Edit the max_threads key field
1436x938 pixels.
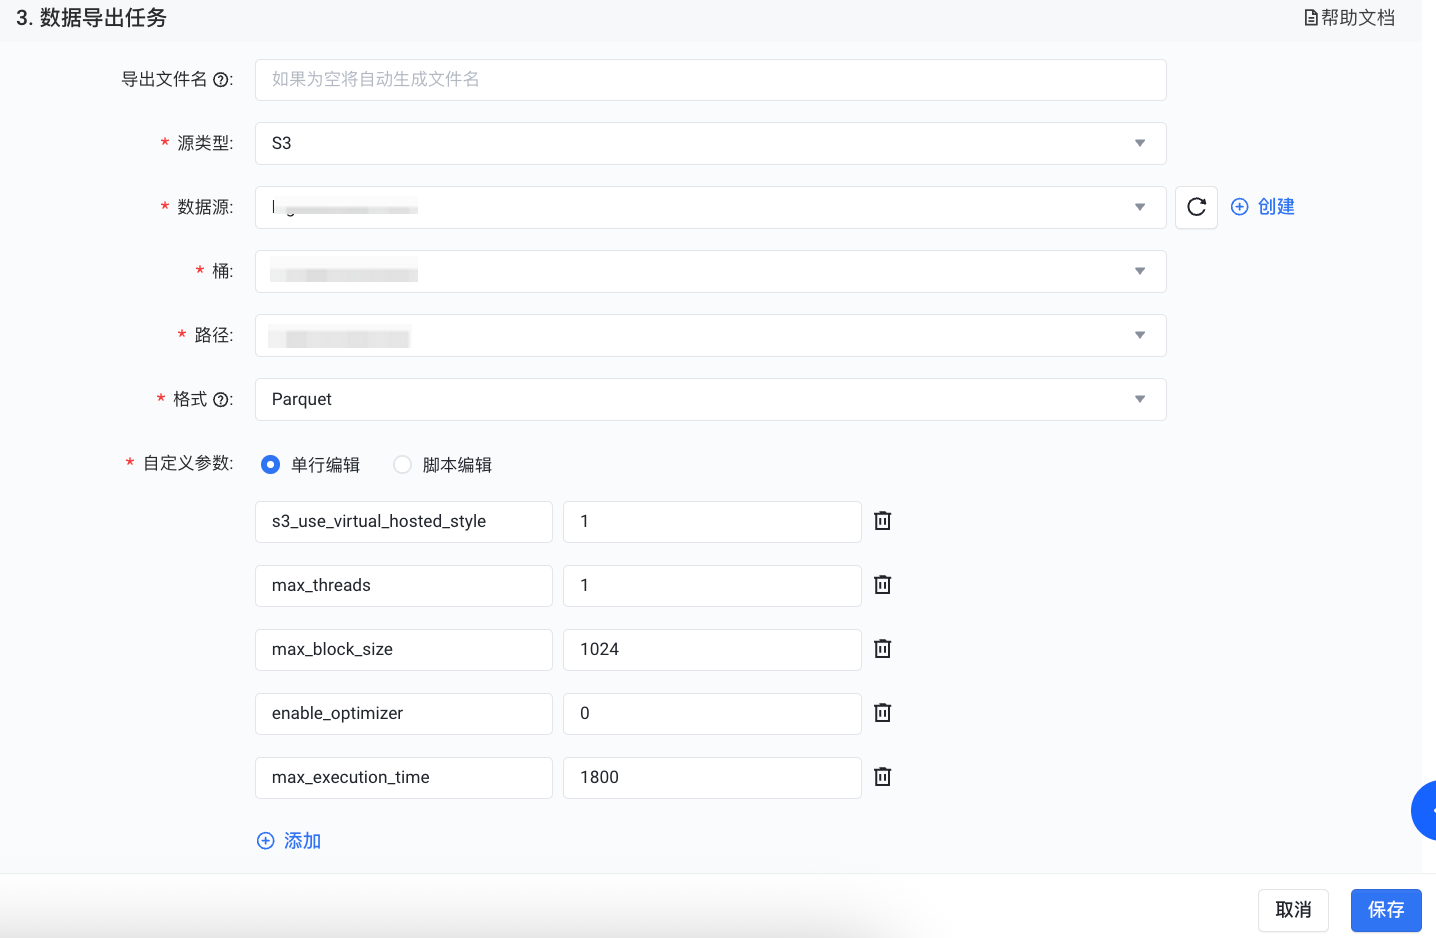404,586
